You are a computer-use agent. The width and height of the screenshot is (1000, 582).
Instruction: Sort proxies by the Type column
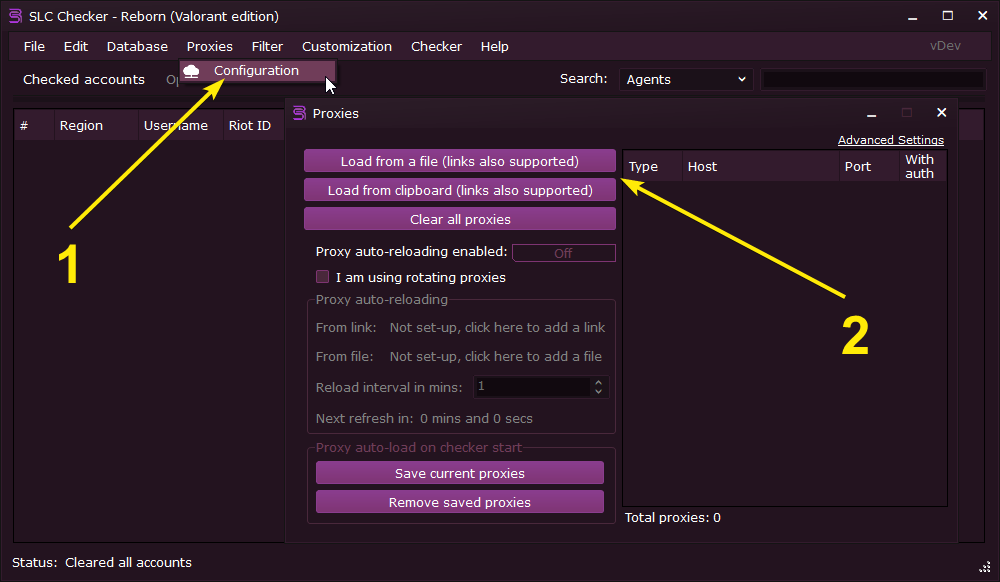coord(652,166)
